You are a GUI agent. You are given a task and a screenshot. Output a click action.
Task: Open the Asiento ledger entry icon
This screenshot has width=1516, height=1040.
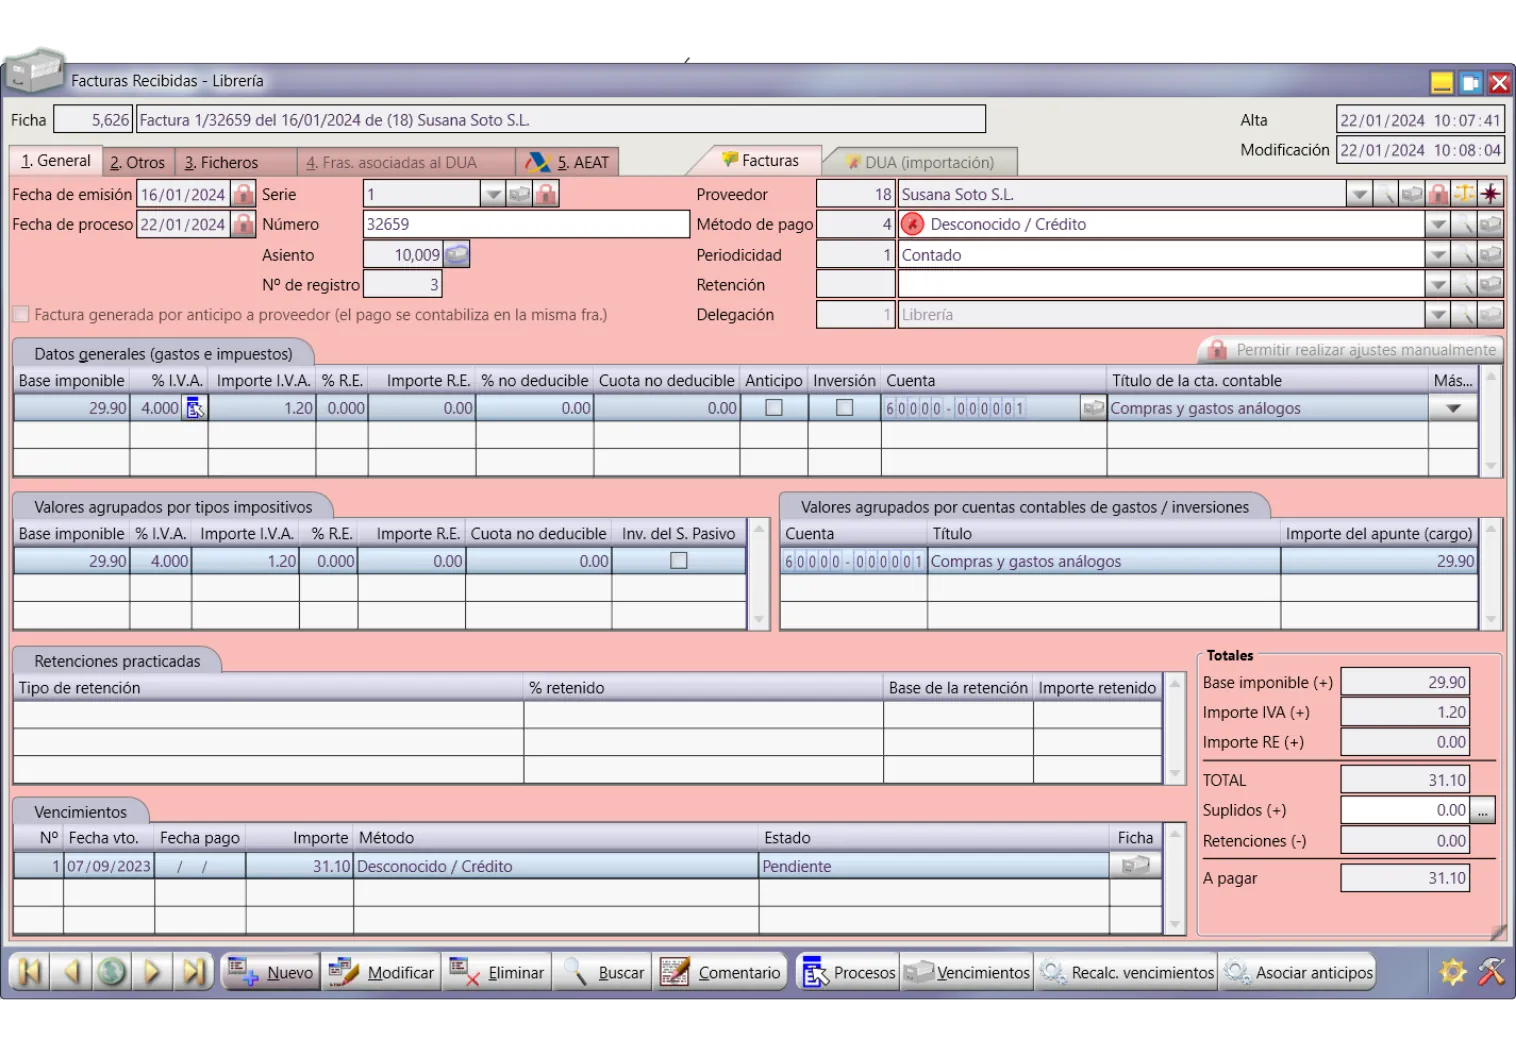pos(457,255)
